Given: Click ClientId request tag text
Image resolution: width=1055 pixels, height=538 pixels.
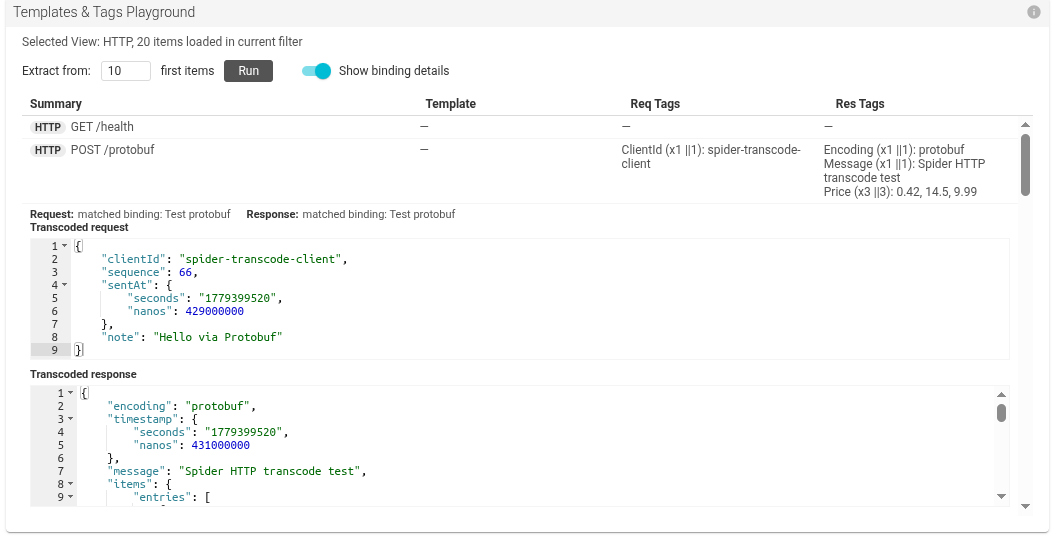Looking at the screenshot, I should [711, 157].
